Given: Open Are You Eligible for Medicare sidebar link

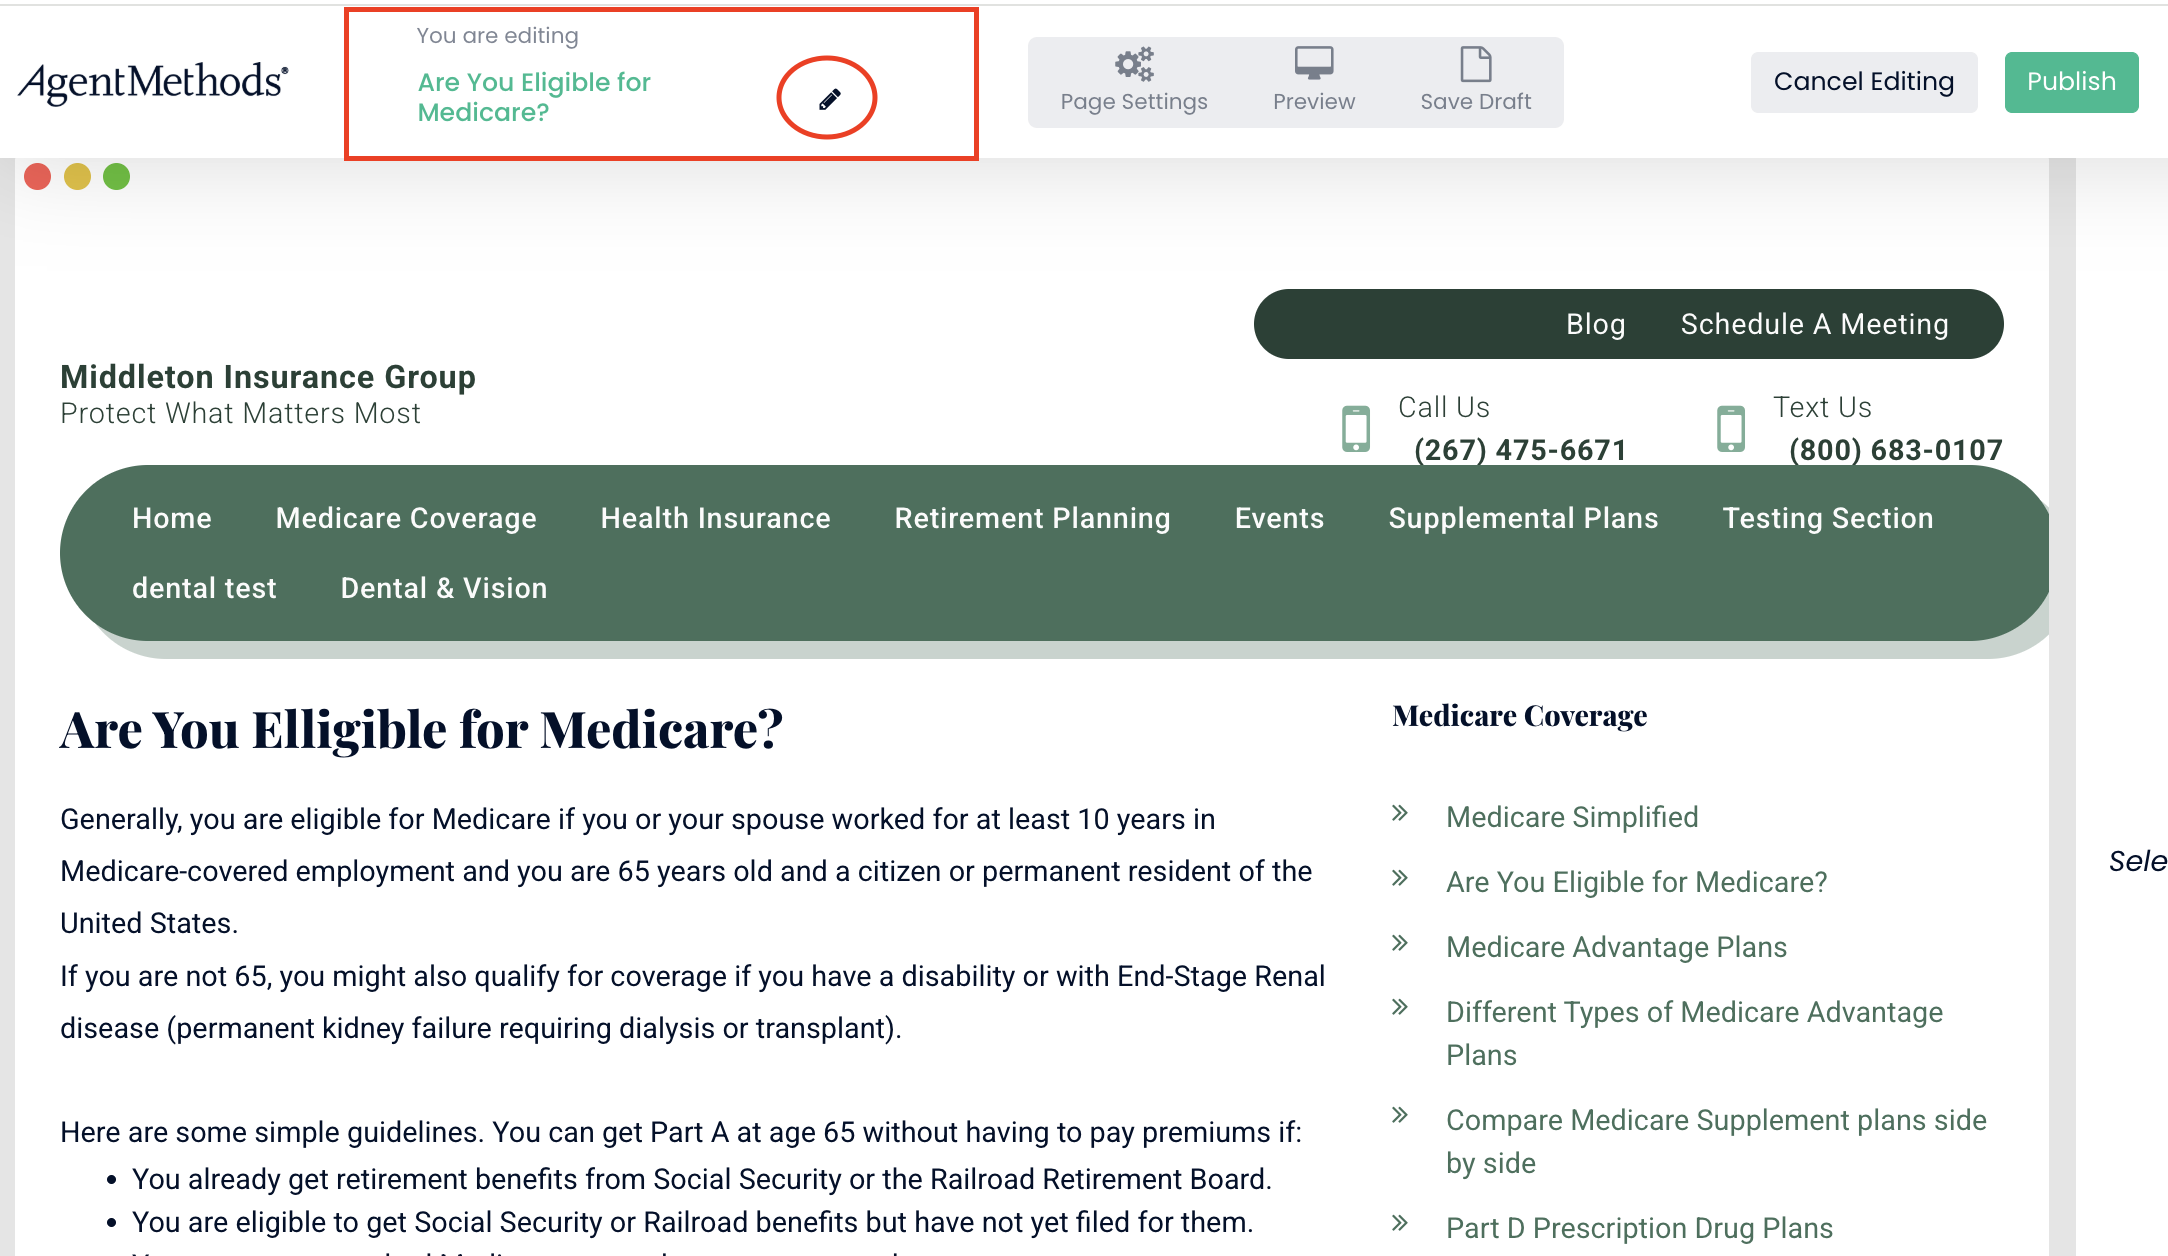Looking at the screenshot, I should [x=1636, y=882].
